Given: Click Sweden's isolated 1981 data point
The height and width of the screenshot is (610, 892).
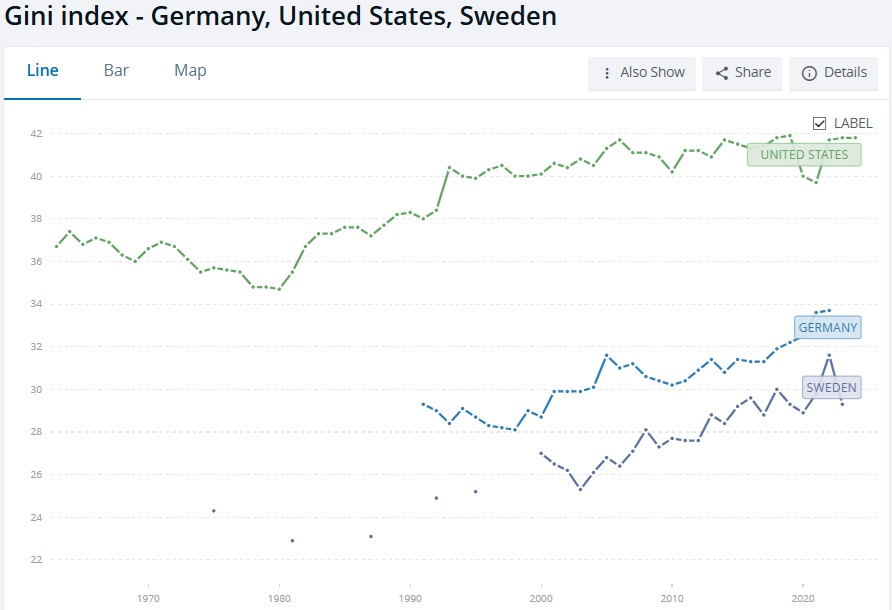Looking at the screenshot, I should click(292, 541).
